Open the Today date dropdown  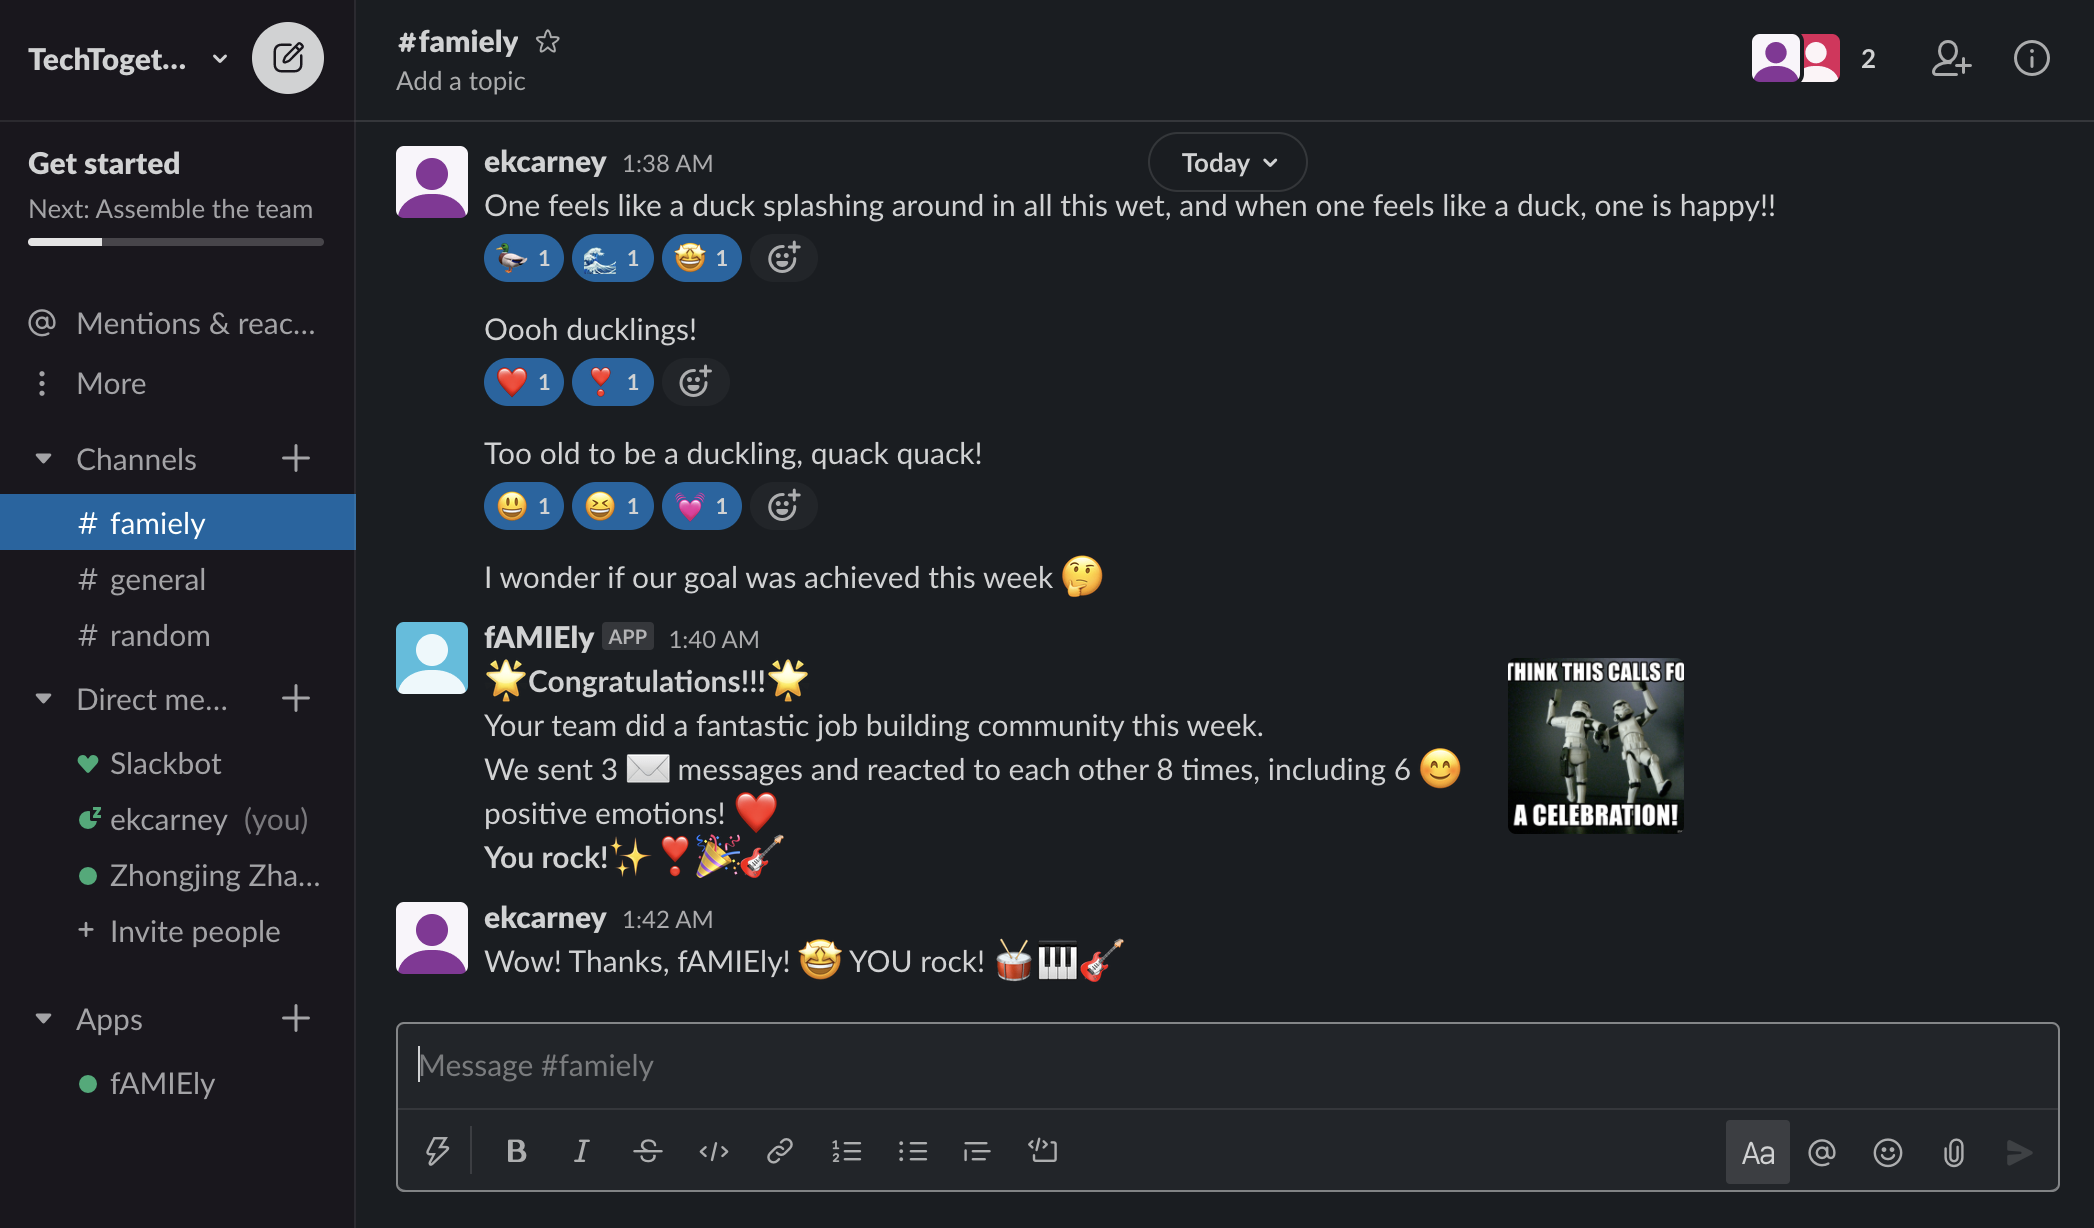[x=1227, y=163]
